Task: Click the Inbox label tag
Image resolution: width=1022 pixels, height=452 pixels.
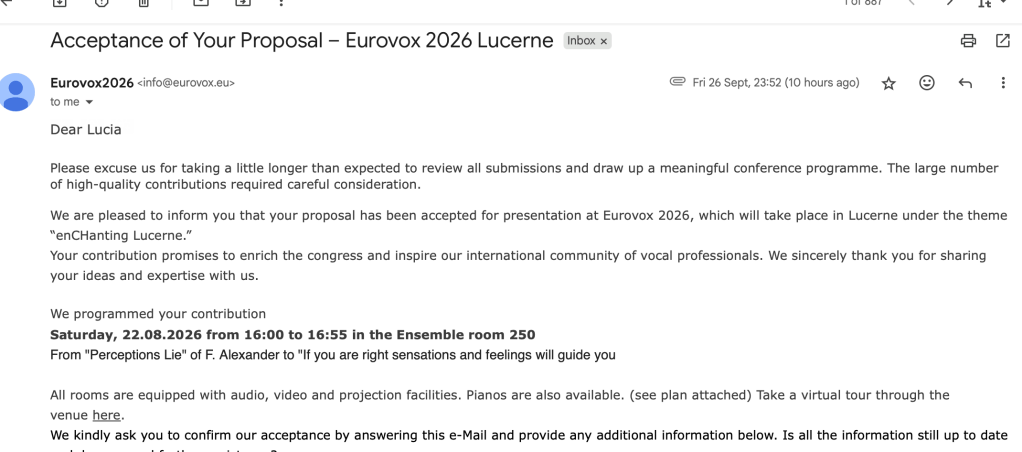Action: click(581, 41)
